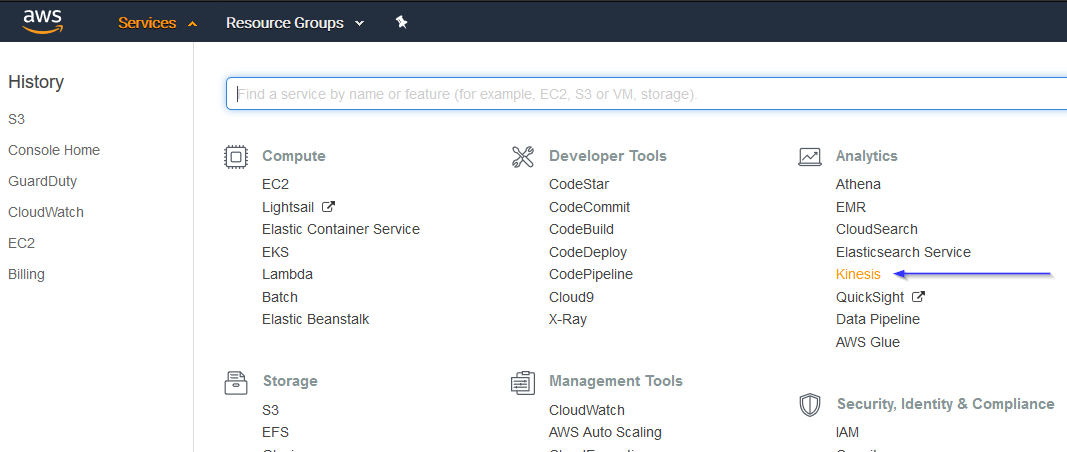
Task: Open EFS service
Action: [x=275, y=432]
